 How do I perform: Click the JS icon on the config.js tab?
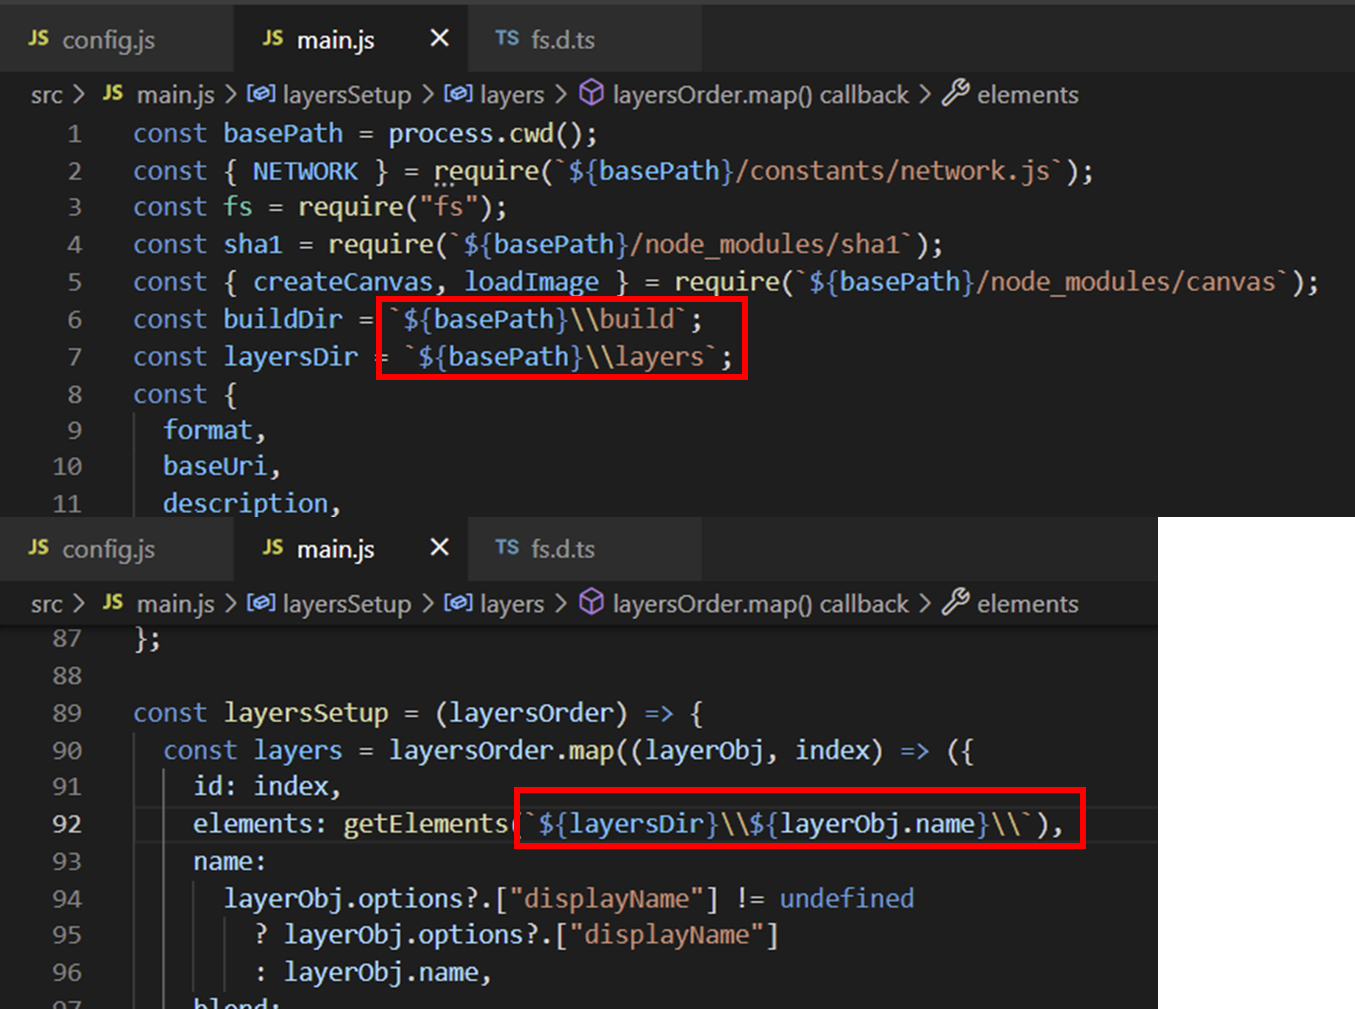tap(38, 39)
